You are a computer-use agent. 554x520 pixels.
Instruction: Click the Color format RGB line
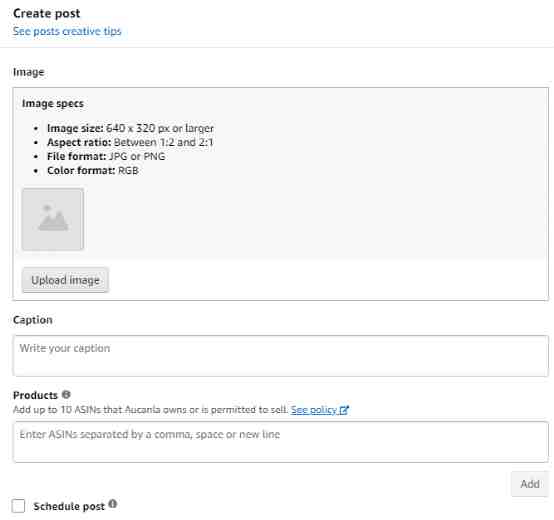tap(93, 171)
